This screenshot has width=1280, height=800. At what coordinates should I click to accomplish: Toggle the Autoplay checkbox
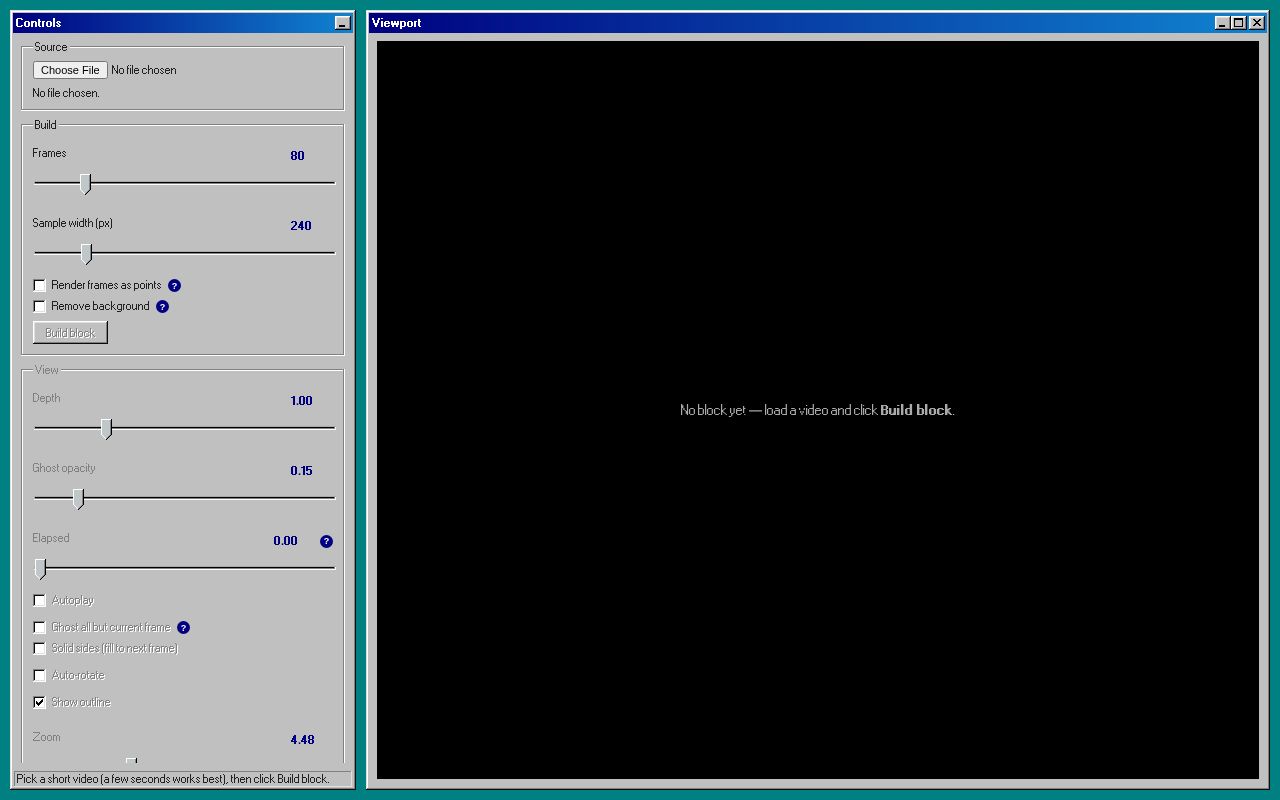[x=40, y=601]
